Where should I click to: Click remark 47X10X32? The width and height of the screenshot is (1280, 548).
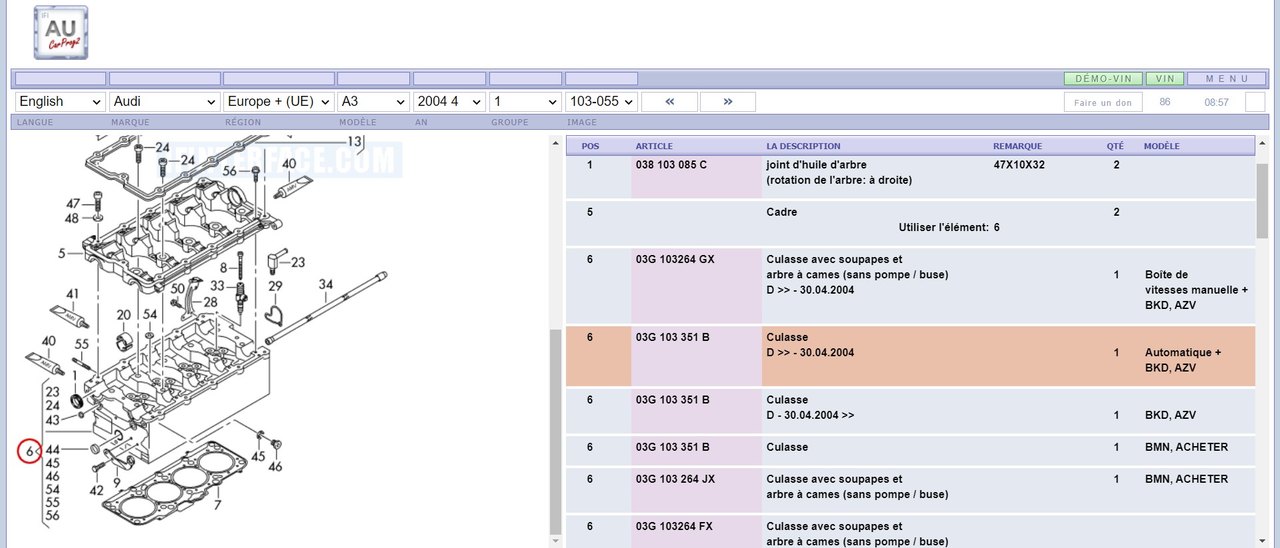pos(1019,165)
